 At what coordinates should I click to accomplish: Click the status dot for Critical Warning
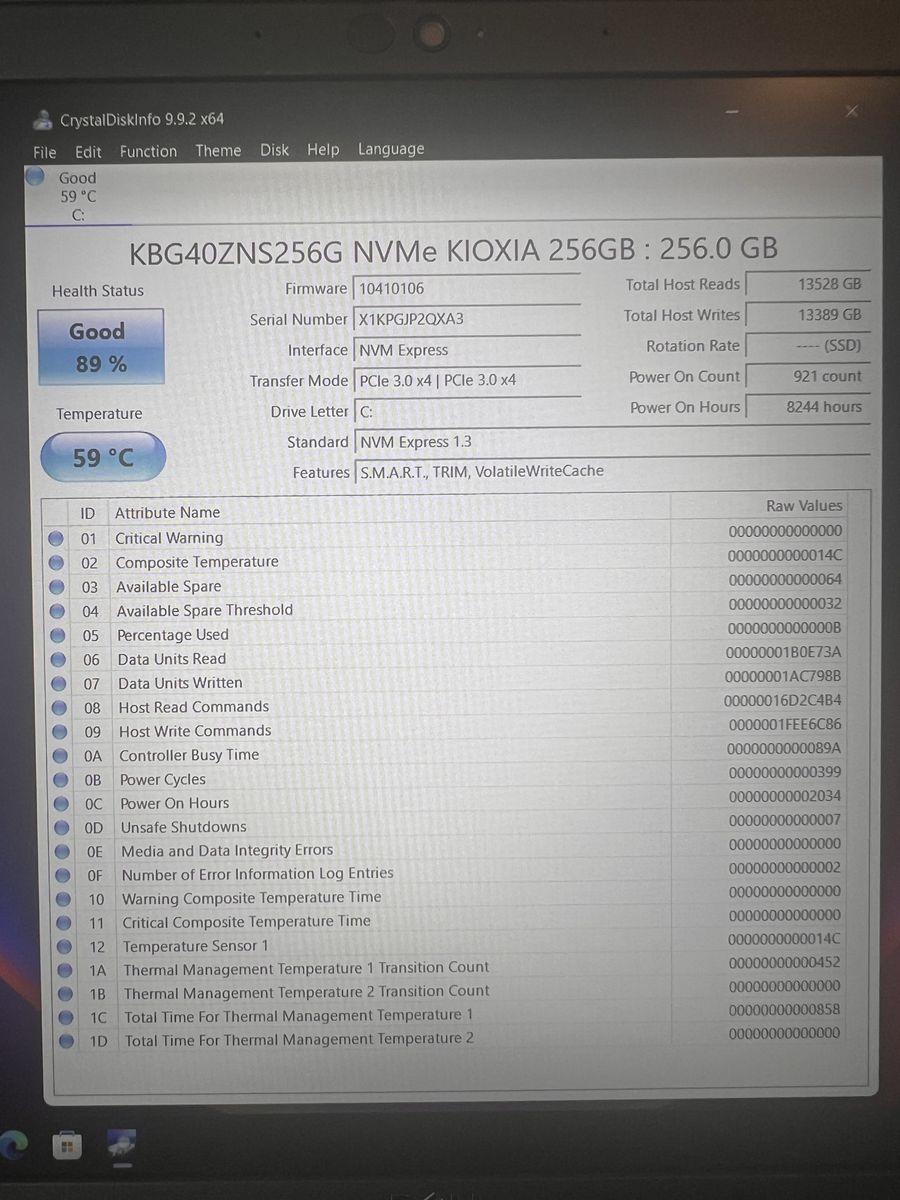pos(56,538)
